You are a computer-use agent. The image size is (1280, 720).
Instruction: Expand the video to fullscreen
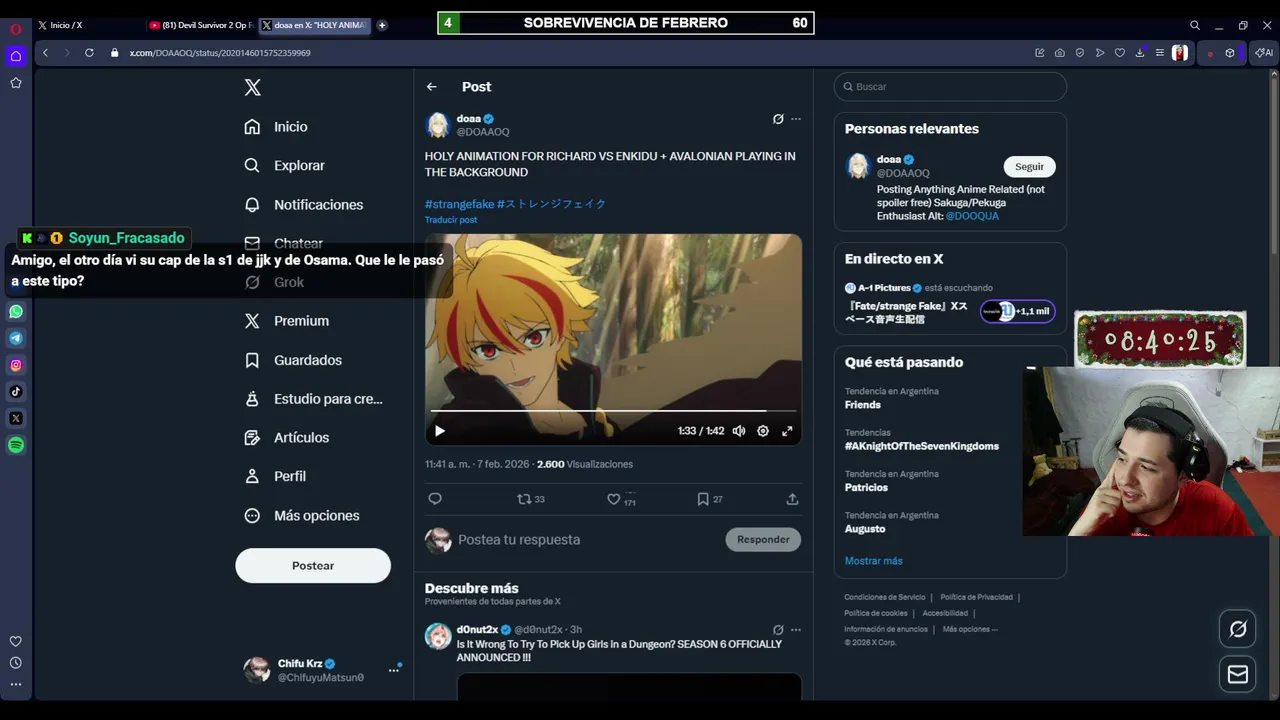(787, 431)
